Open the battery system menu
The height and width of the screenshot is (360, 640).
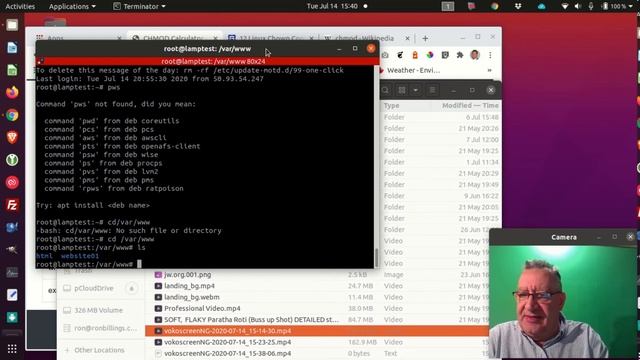[x=618, y=6]
